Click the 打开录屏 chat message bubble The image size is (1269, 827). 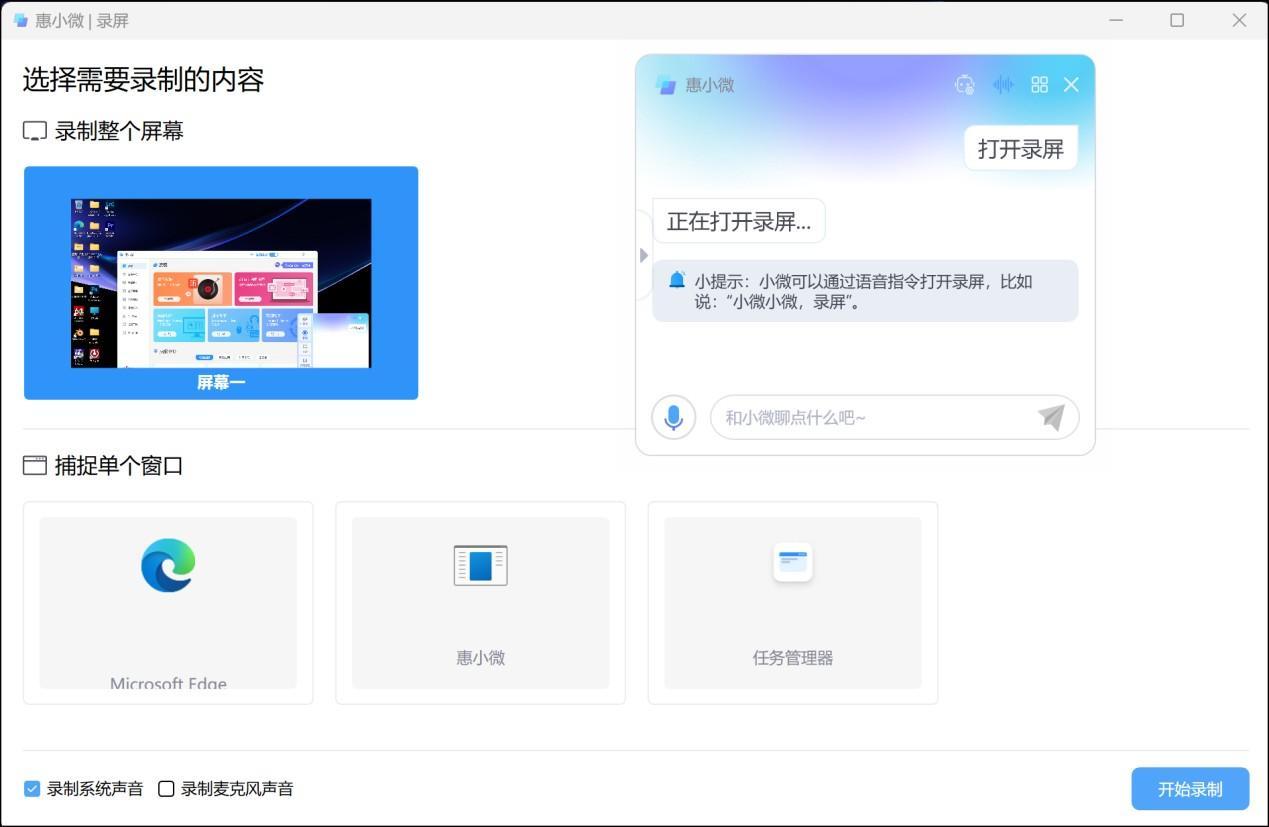[x=1019, y=147]
